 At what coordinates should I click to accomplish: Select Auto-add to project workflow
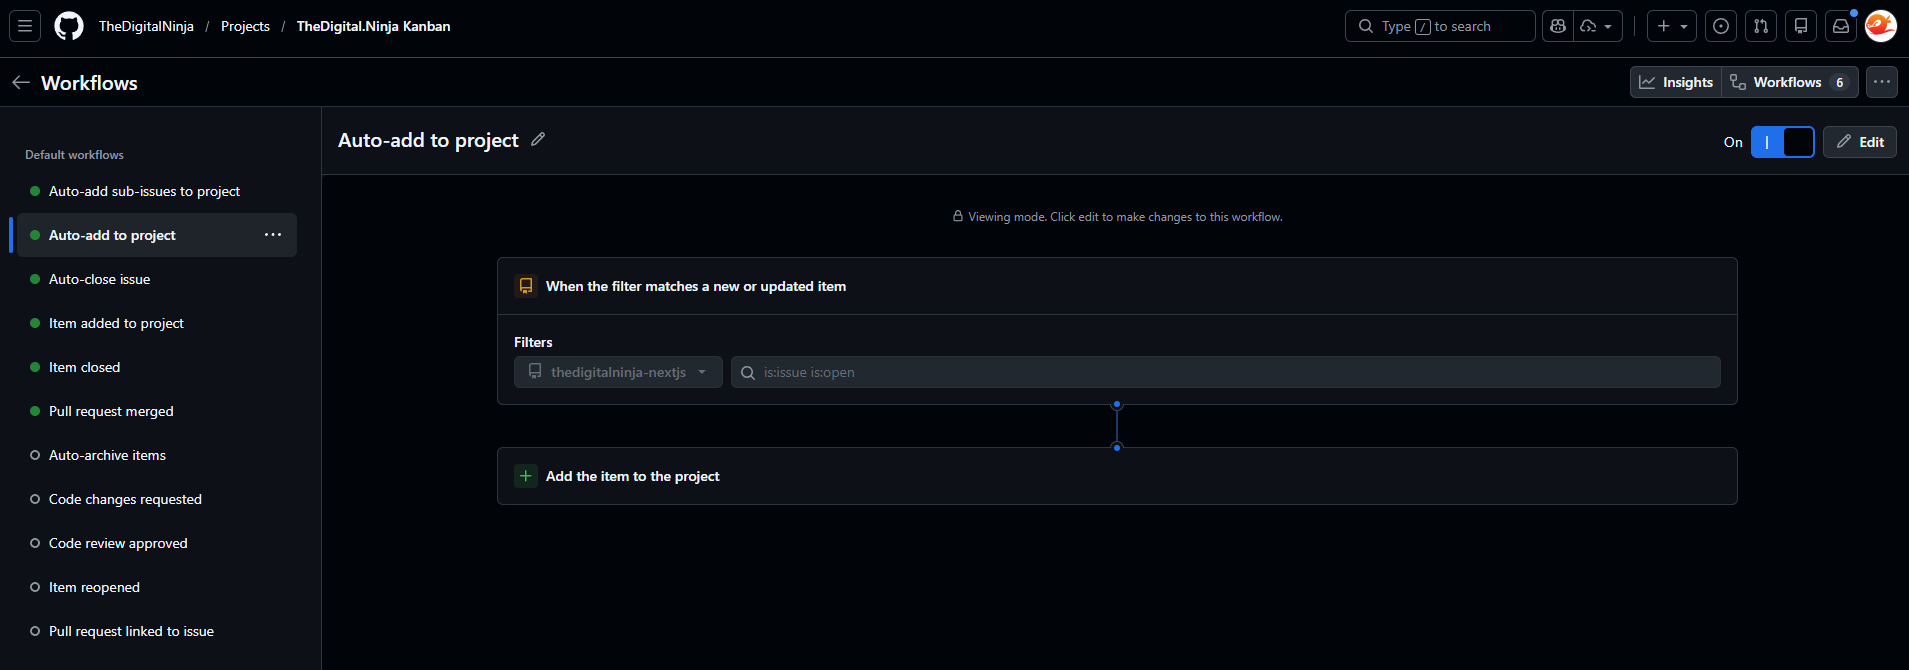(157, 235)
